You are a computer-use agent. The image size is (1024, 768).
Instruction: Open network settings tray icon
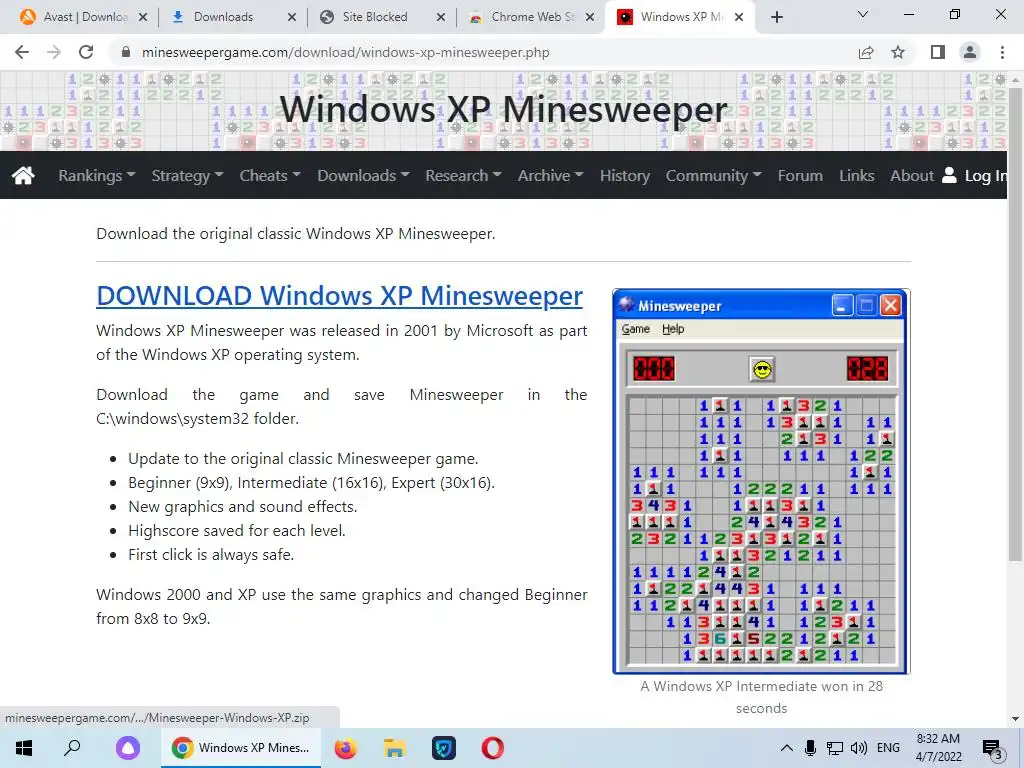[835, 748]
